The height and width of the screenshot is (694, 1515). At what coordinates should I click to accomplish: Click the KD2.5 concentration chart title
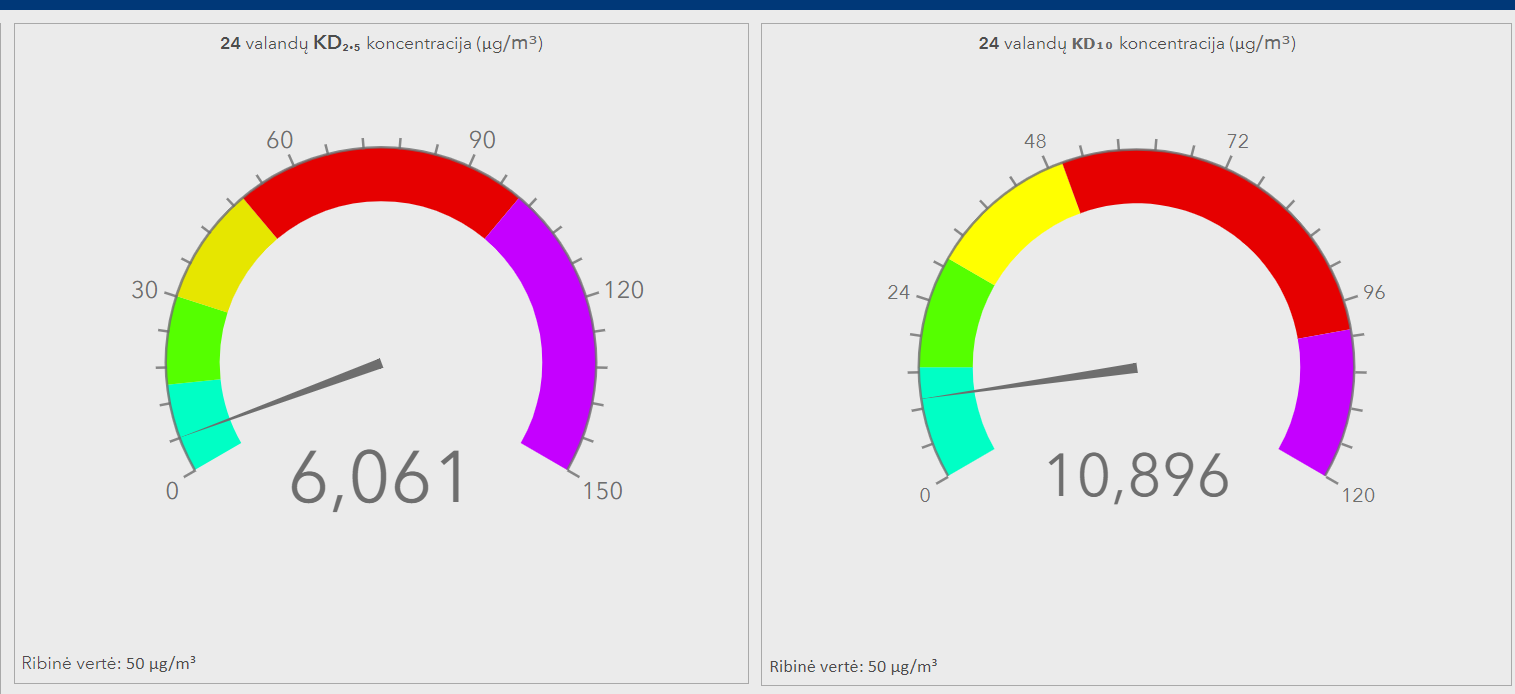381,44
